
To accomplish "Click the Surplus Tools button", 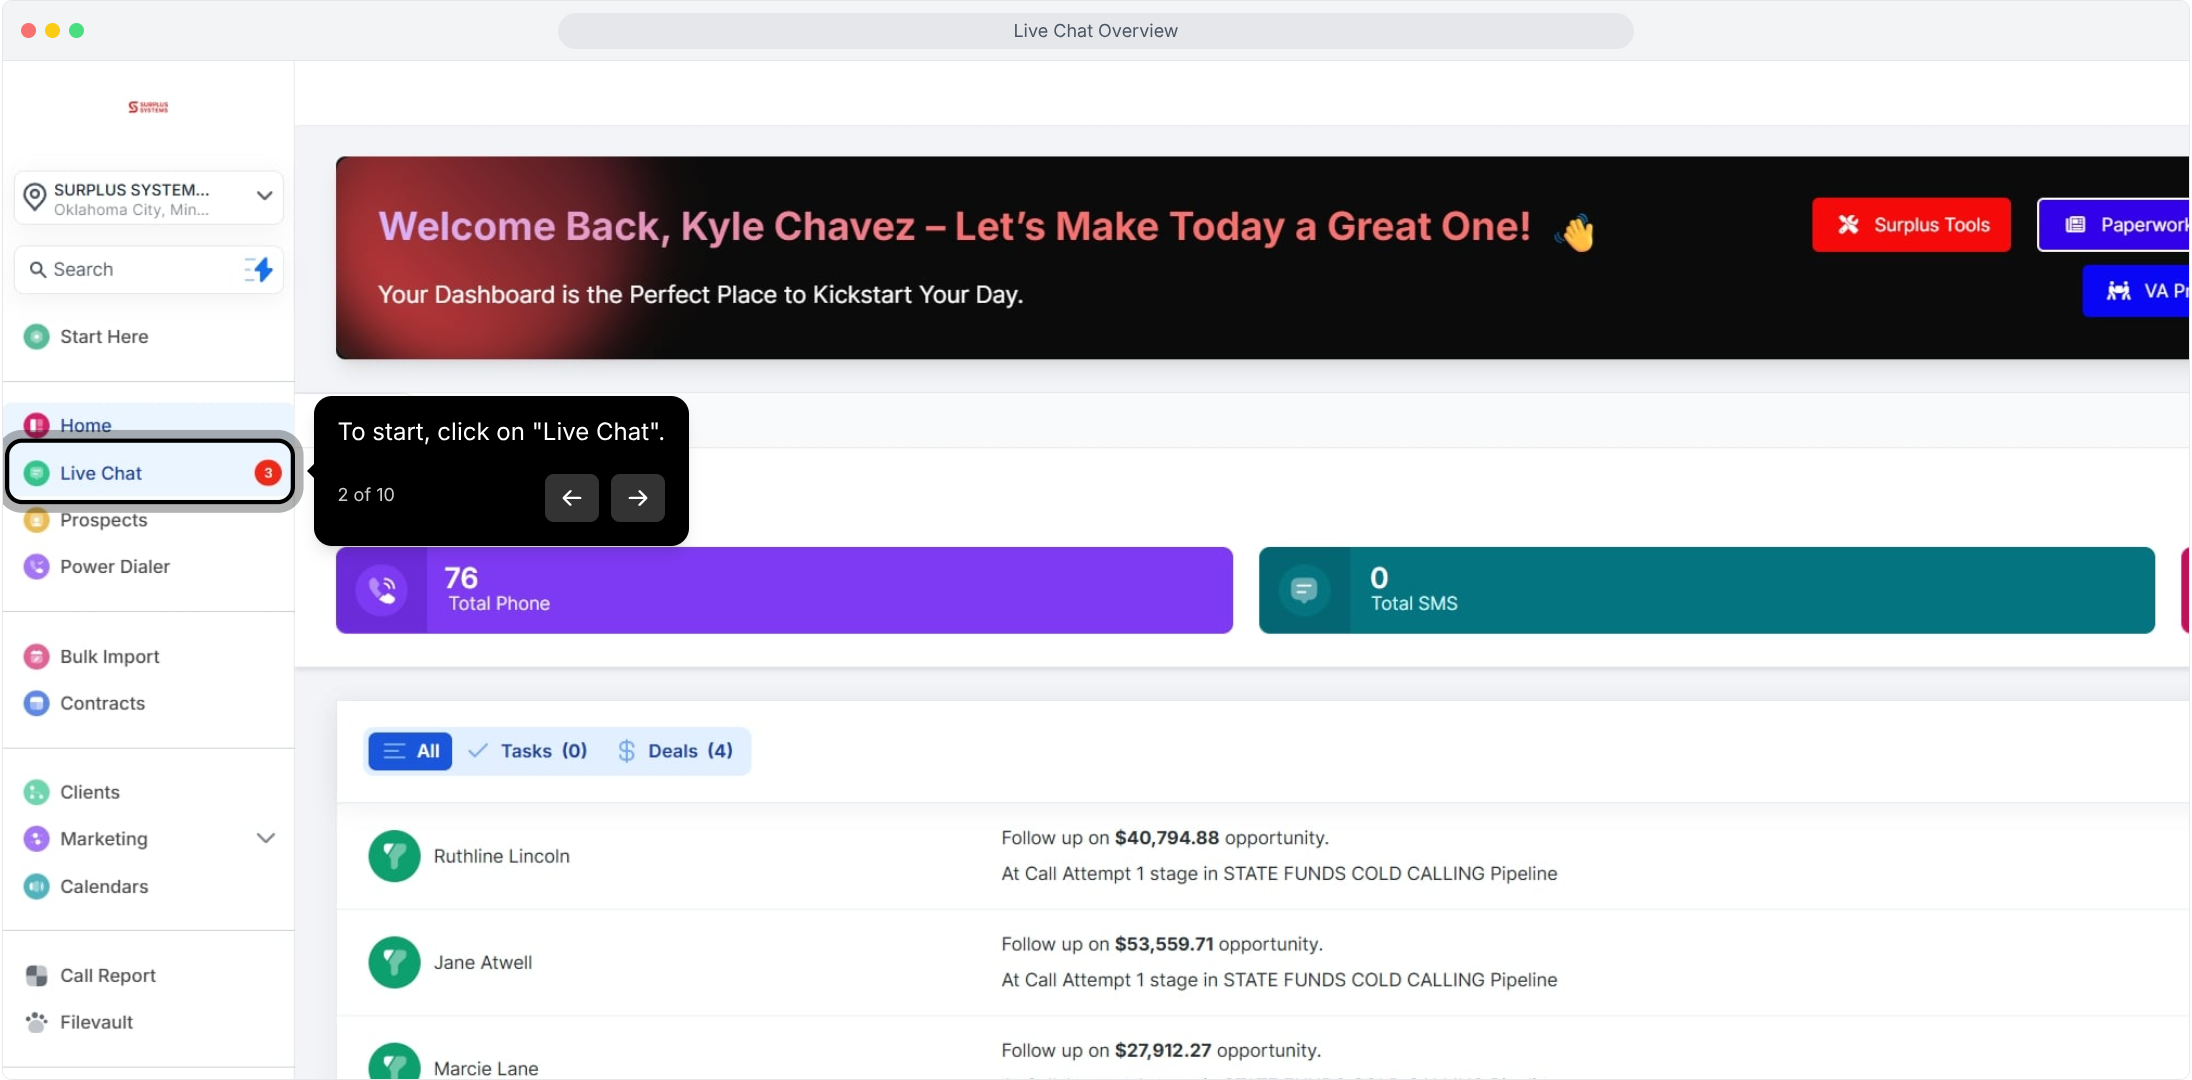I will pyautogui.click(x=1911, y=225).
